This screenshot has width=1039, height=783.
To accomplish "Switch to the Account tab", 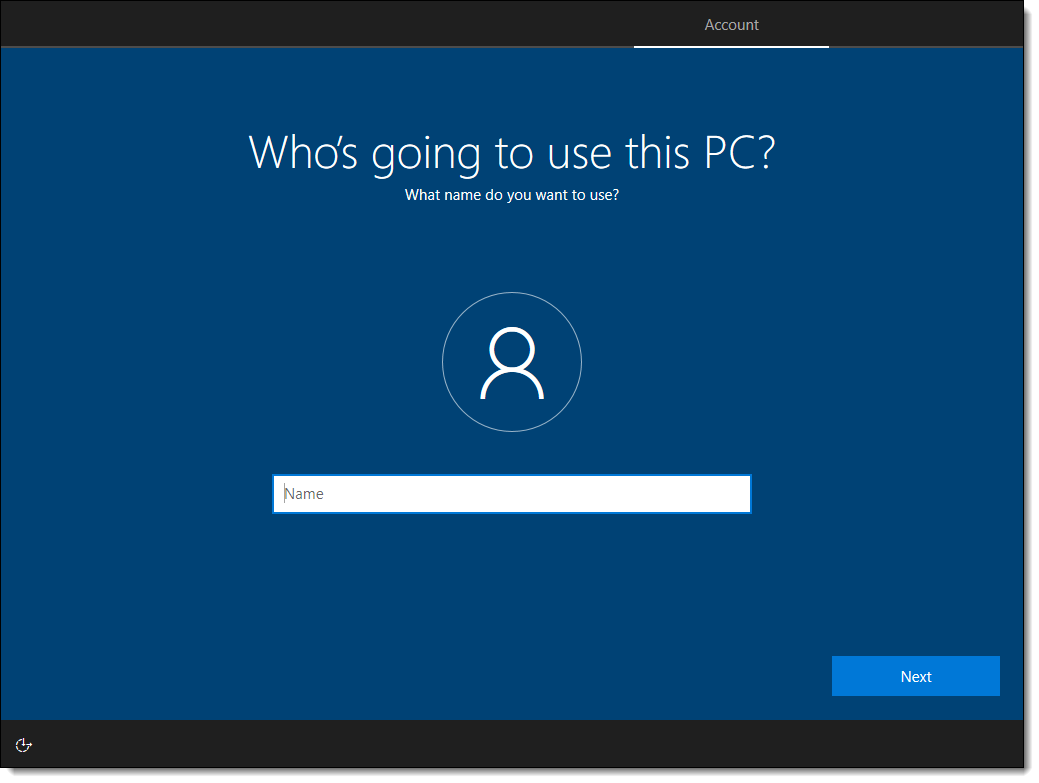I will tap(731, 25).
